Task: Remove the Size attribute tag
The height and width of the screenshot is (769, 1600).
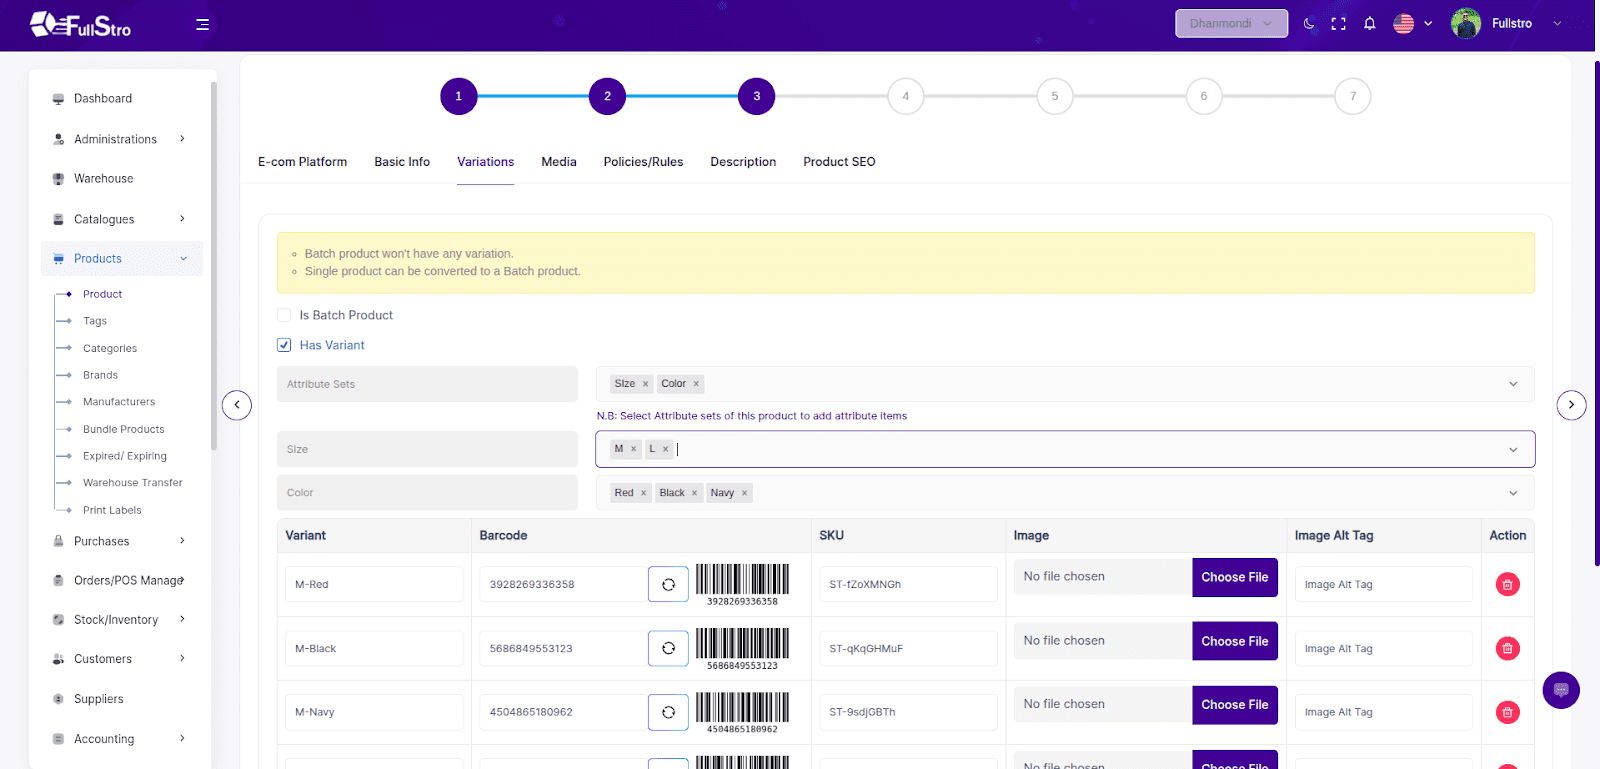Action: click(646, 384)
